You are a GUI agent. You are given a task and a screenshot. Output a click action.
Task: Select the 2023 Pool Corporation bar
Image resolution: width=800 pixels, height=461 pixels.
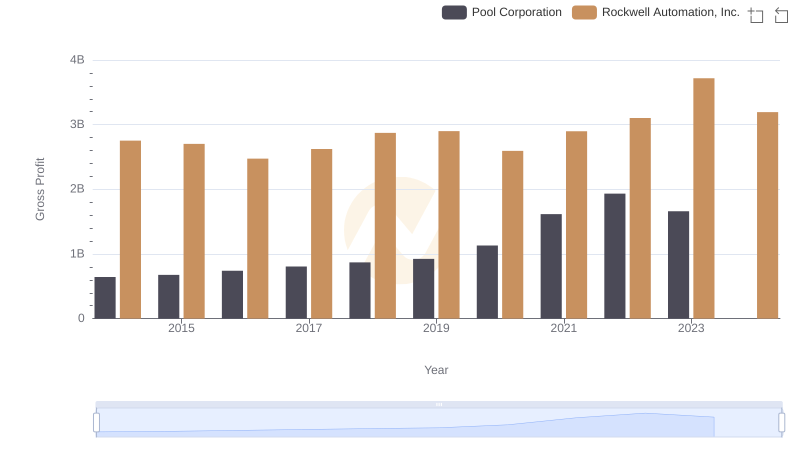[678, 265]
